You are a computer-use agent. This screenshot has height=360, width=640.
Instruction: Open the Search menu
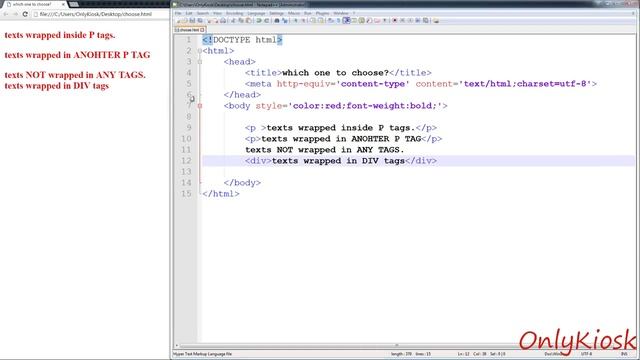(x=203, y=13)
